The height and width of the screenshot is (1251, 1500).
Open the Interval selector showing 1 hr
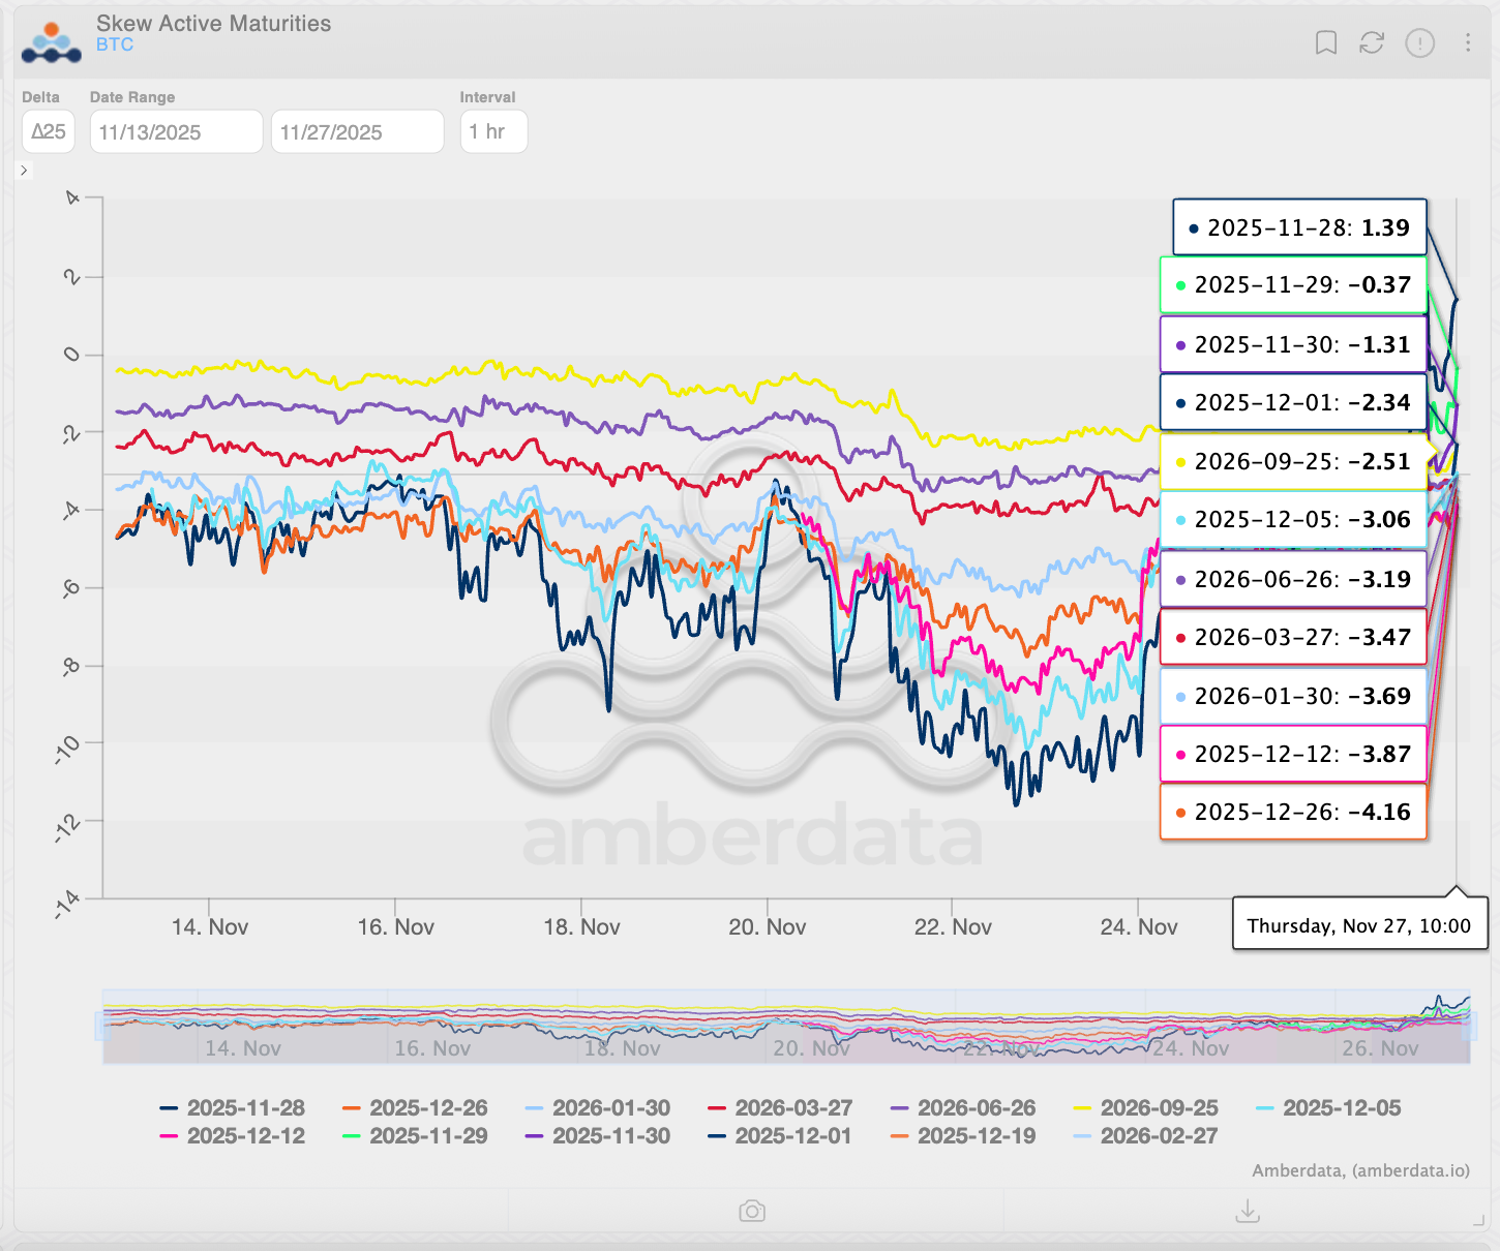pos(493,131)
